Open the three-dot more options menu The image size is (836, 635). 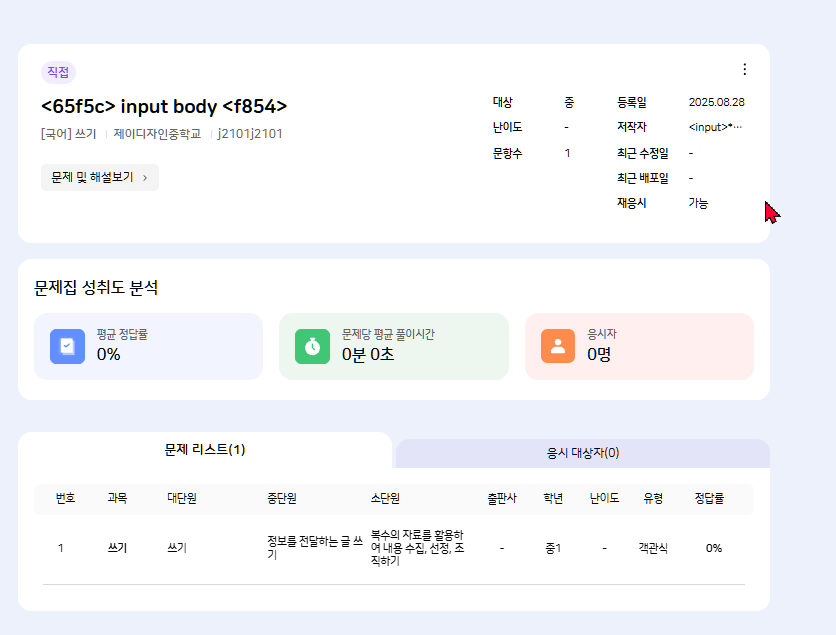[744, 69]
